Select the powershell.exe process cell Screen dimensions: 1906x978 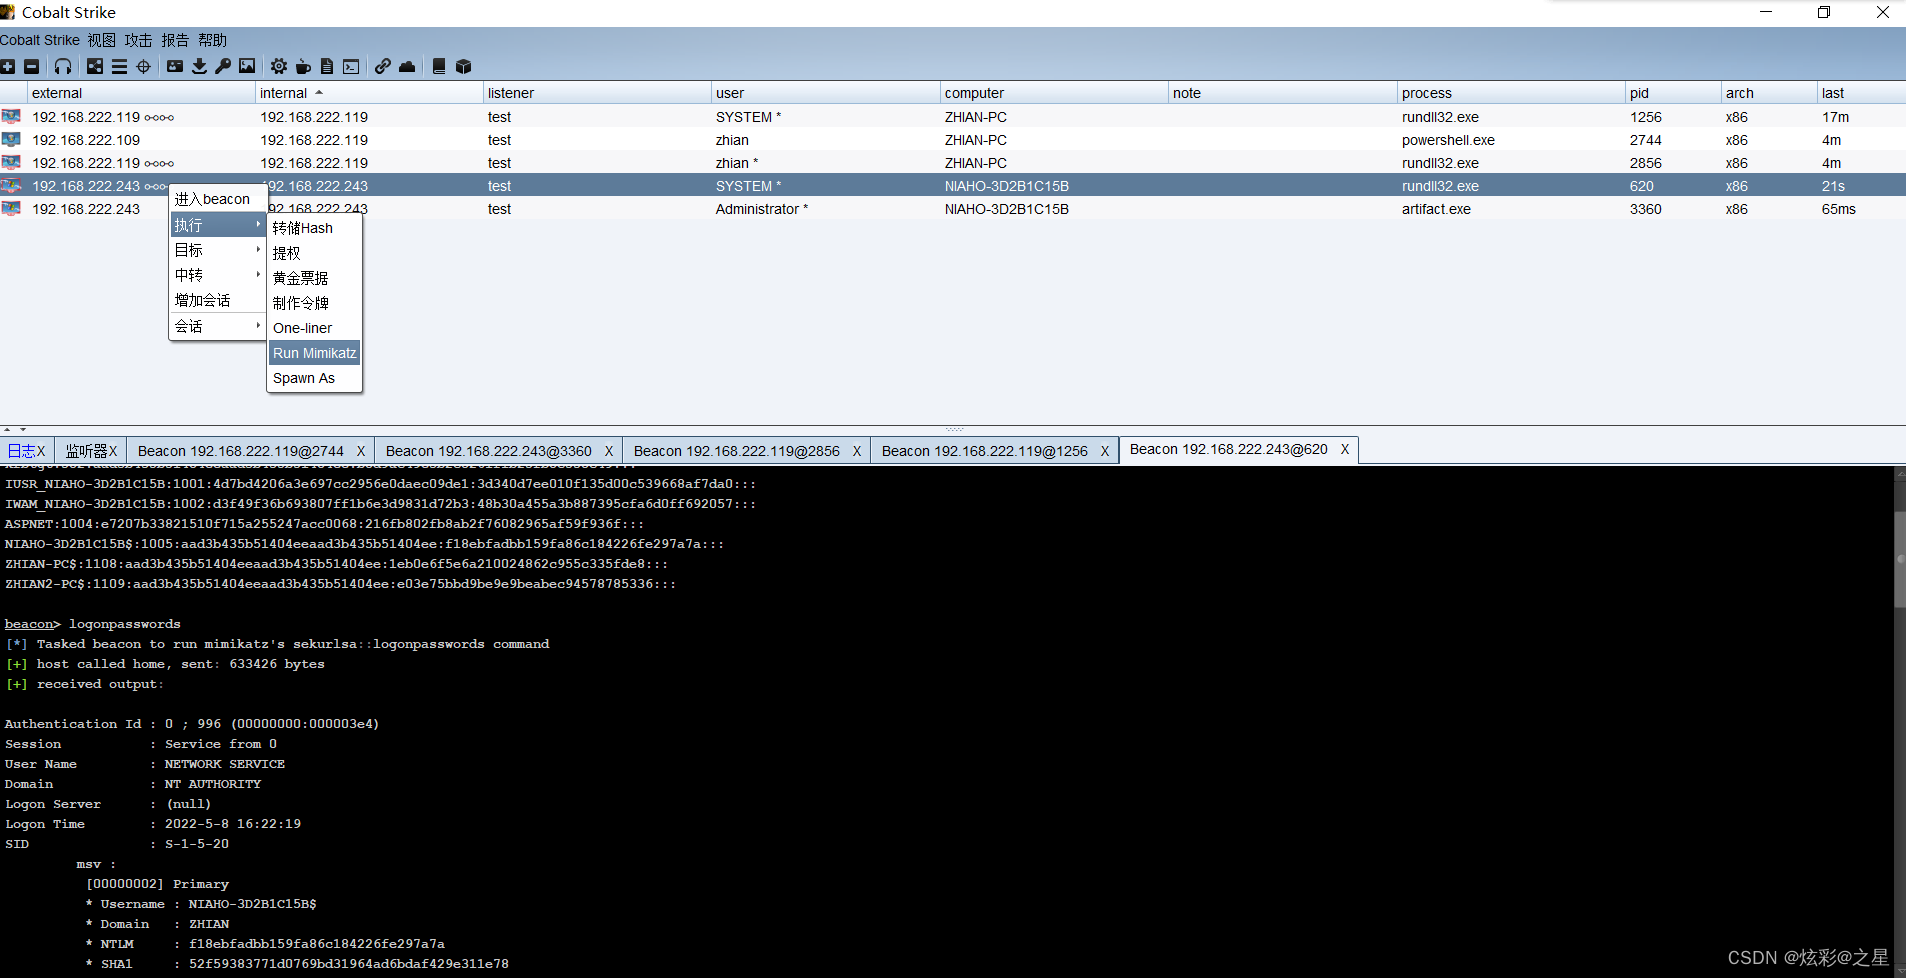point(1511,140)
